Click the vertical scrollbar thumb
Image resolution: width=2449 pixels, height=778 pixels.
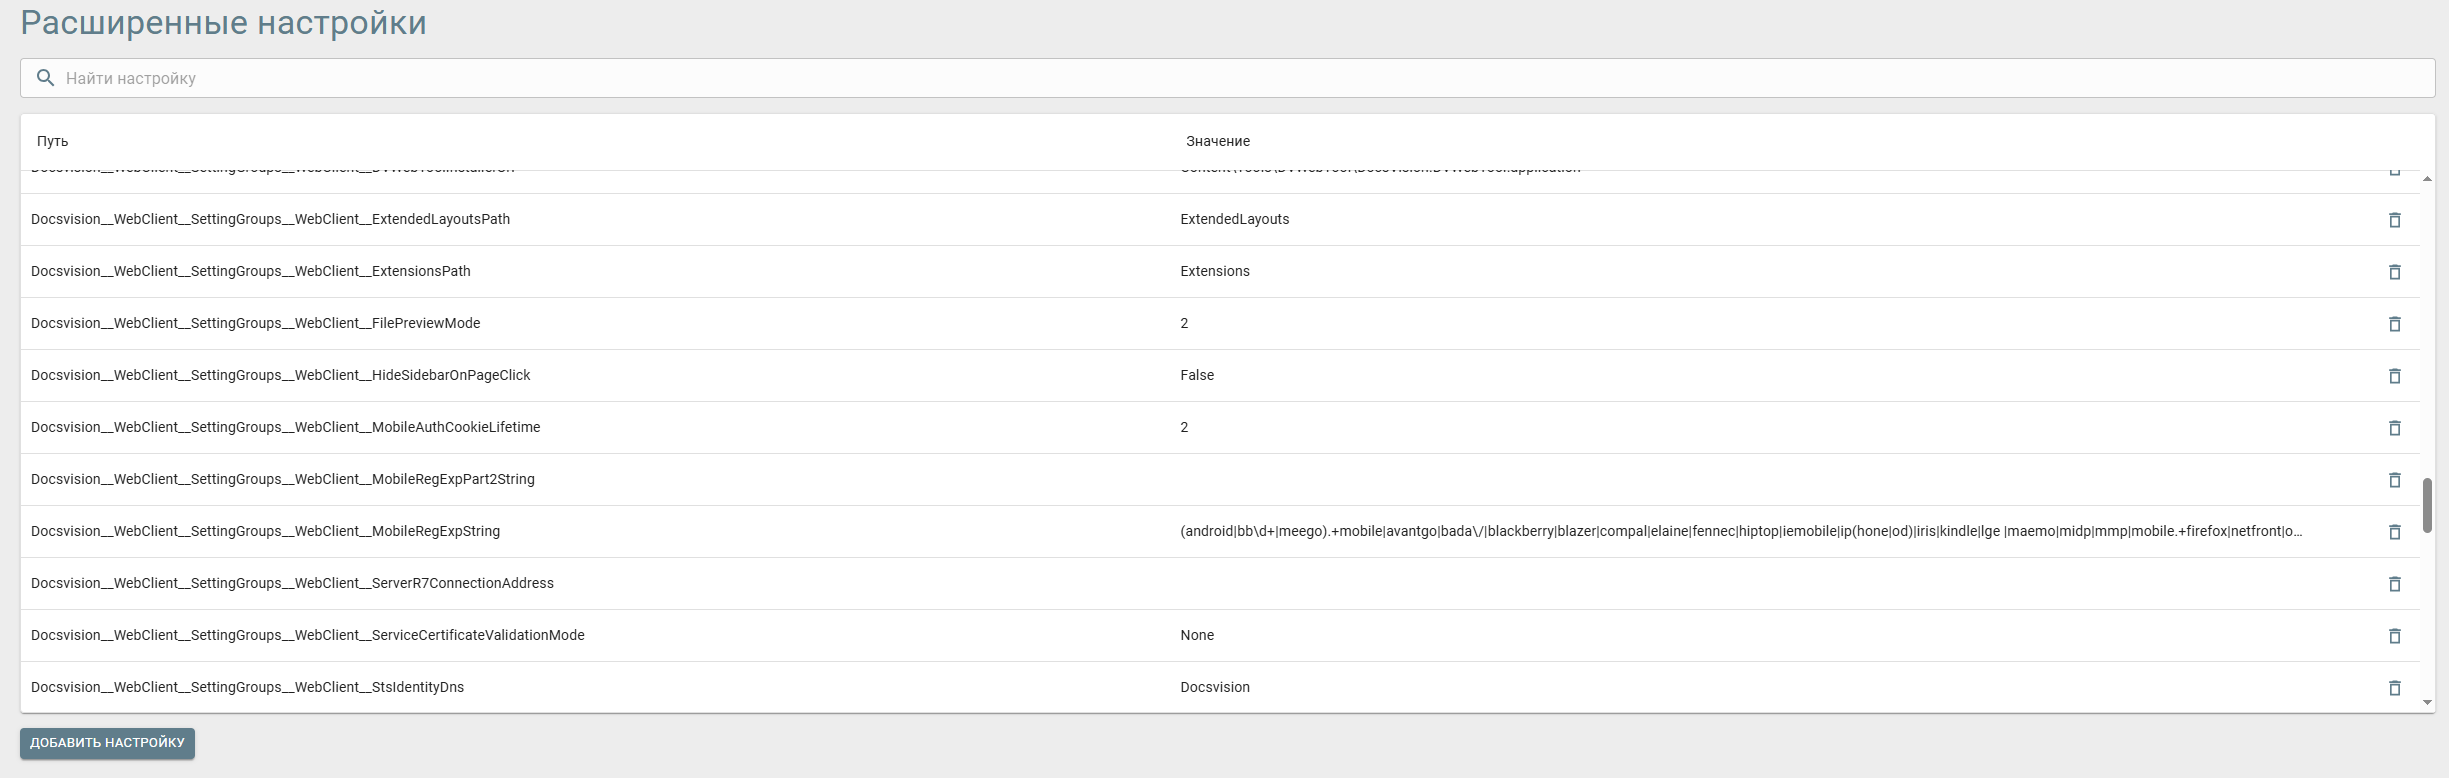click(2427, 505)
